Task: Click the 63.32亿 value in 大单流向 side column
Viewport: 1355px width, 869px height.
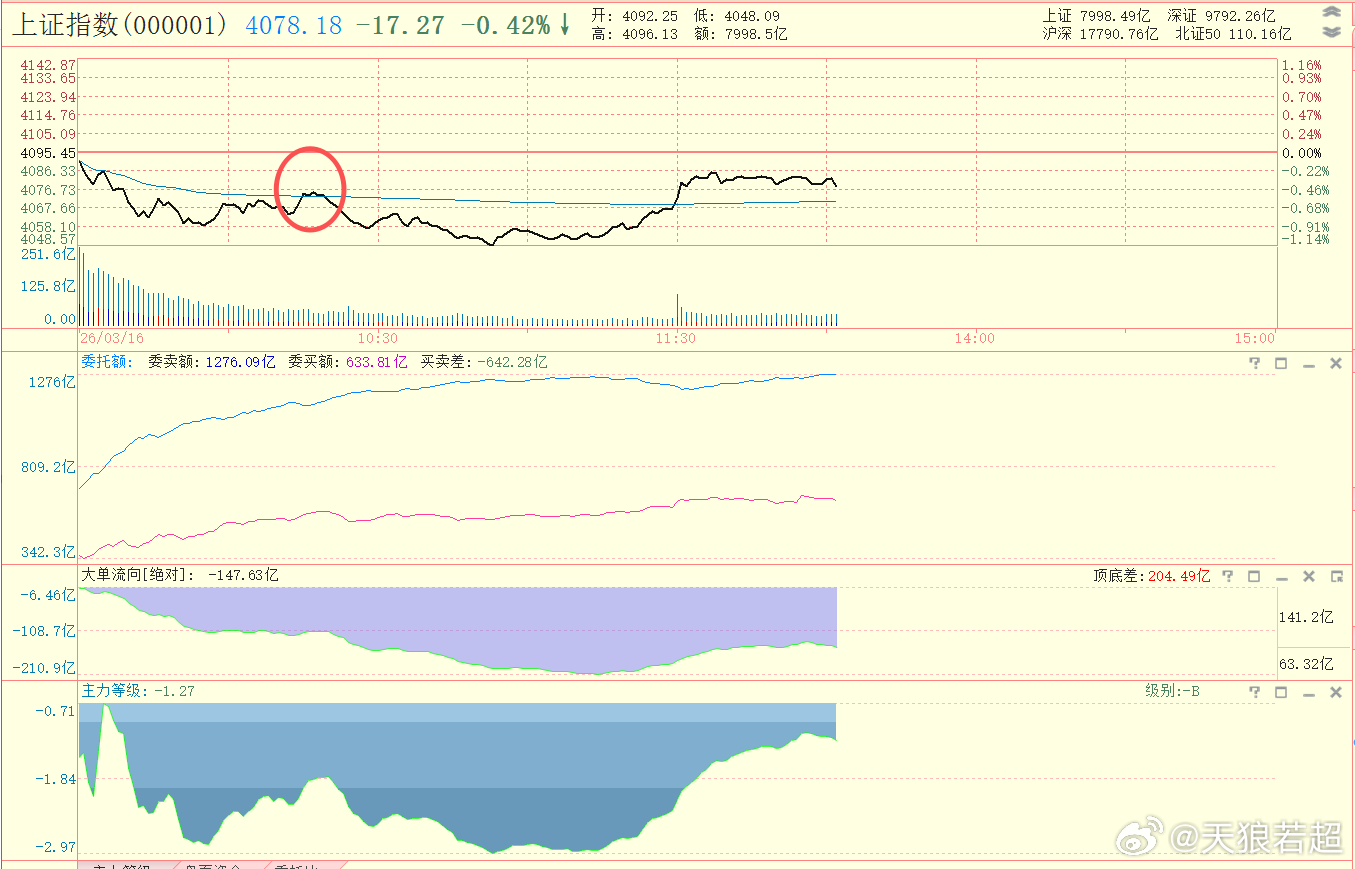Action: pos(1306,664)
